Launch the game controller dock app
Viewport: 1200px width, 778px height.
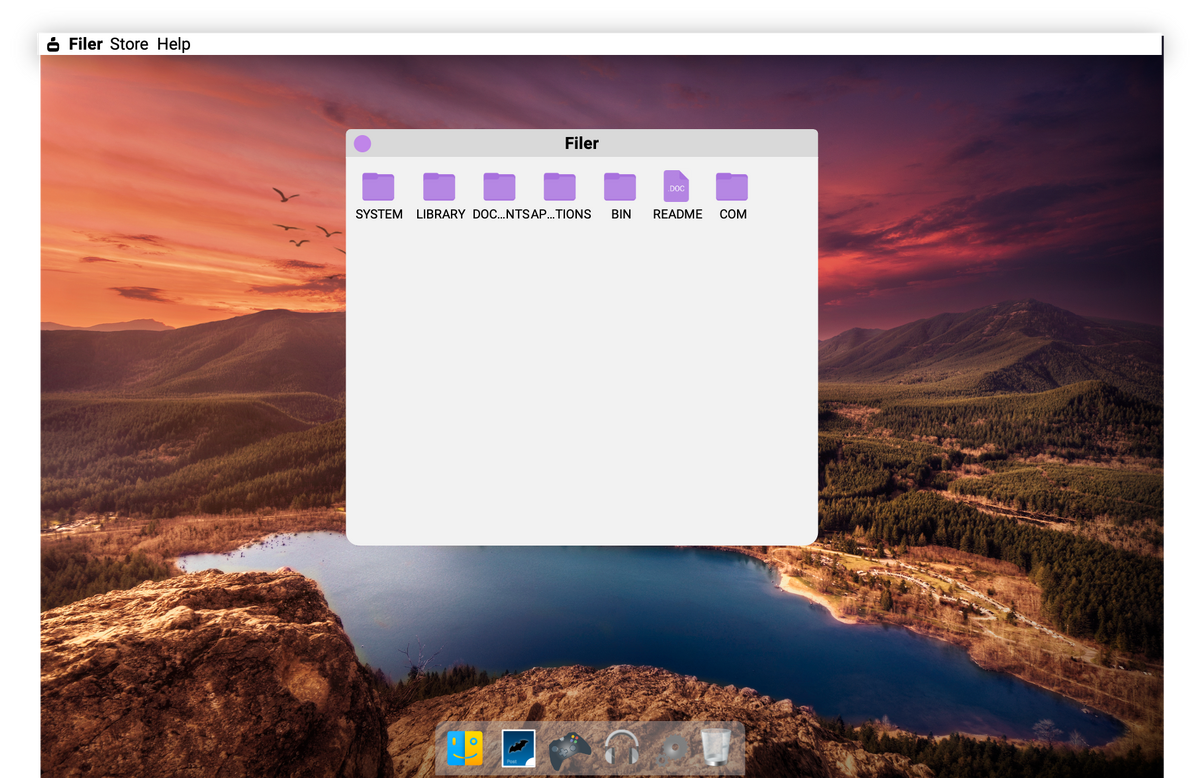click(x=570, y=749)
